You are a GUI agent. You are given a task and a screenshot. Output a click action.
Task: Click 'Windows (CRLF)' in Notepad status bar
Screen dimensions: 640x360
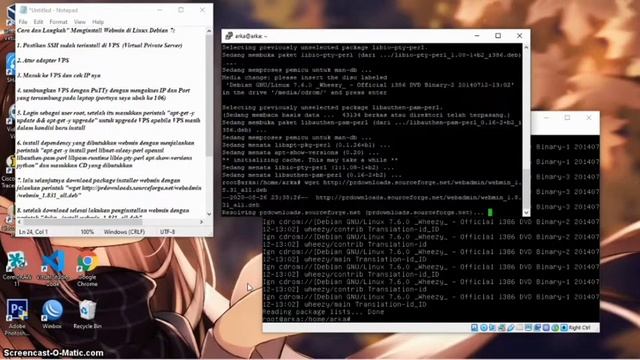(124, 232)
